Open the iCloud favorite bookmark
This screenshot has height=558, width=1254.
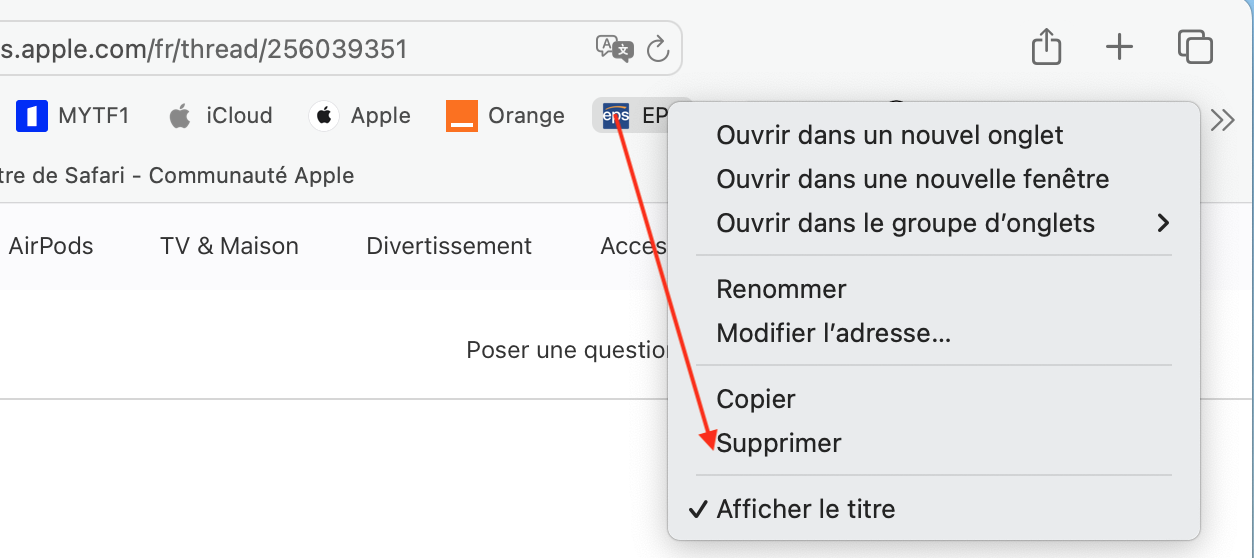(221, 116)
